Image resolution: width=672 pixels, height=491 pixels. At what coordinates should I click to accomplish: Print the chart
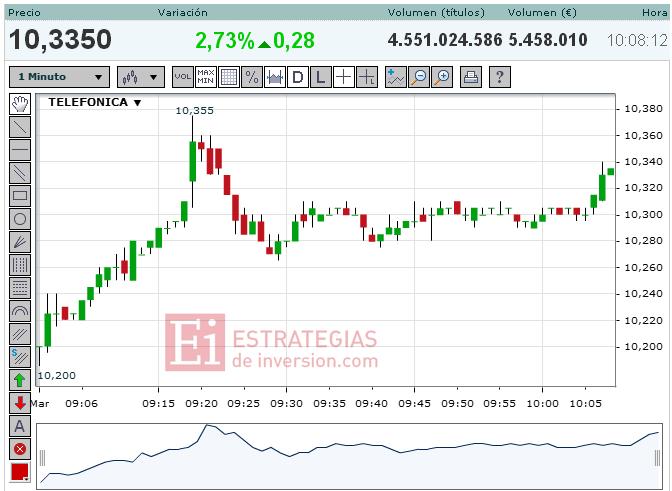(471, 77)
